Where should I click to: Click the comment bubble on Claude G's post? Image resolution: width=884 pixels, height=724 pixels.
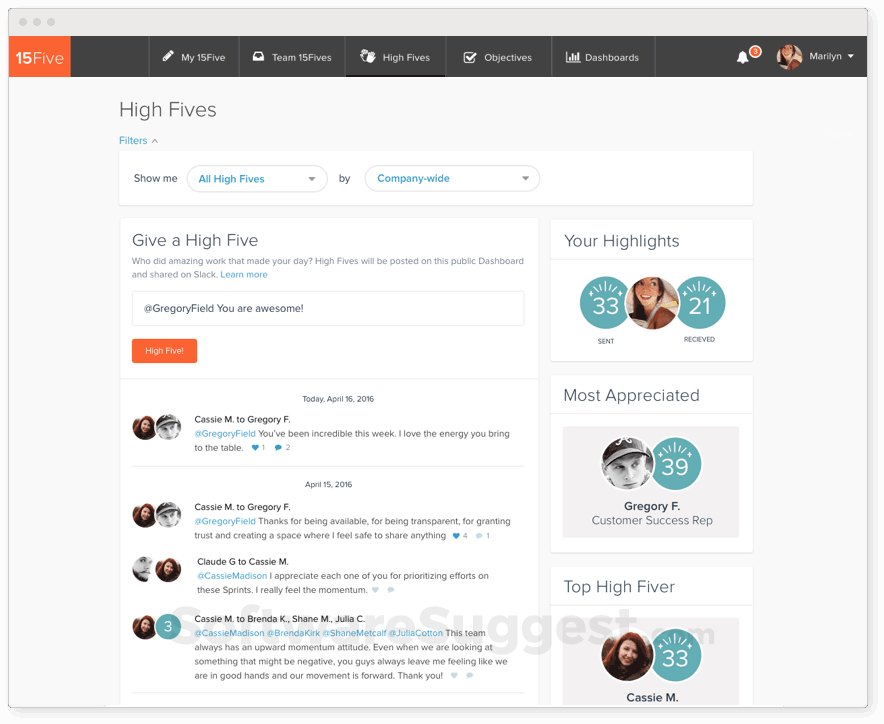click(389, 588)
